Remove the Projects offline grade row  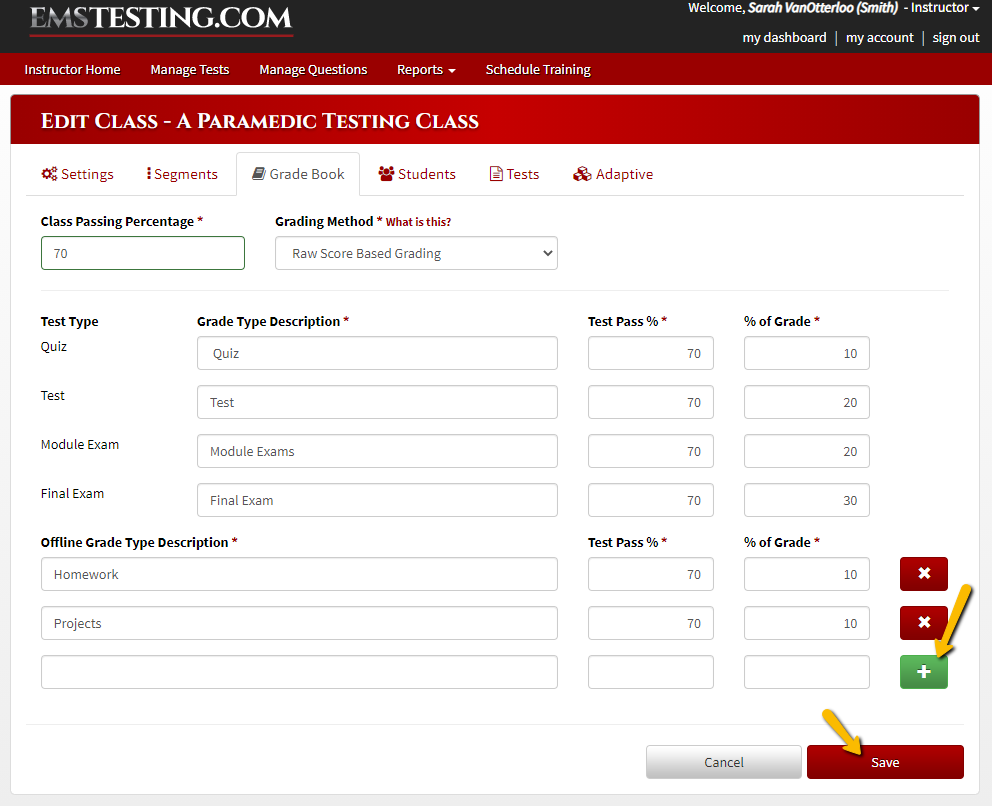pyautogui.click(x=923, y=623)
